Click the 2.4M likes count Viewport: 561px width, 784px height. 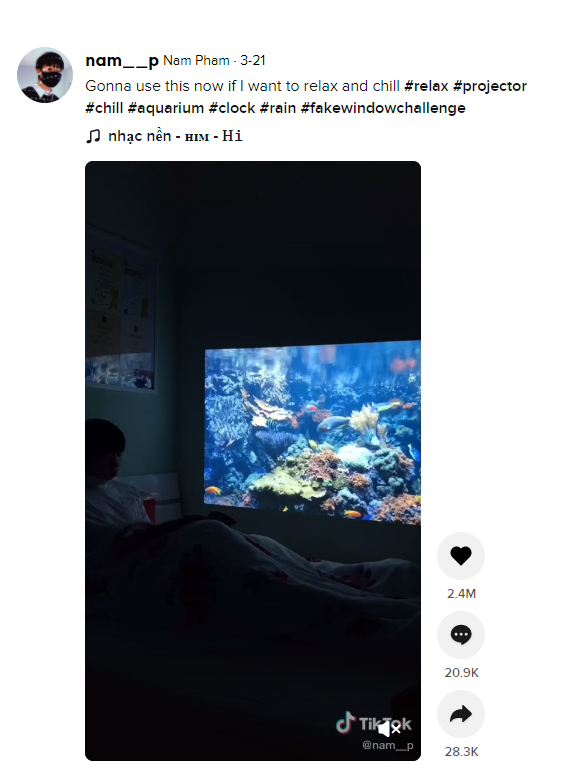(x=461, y=594)
